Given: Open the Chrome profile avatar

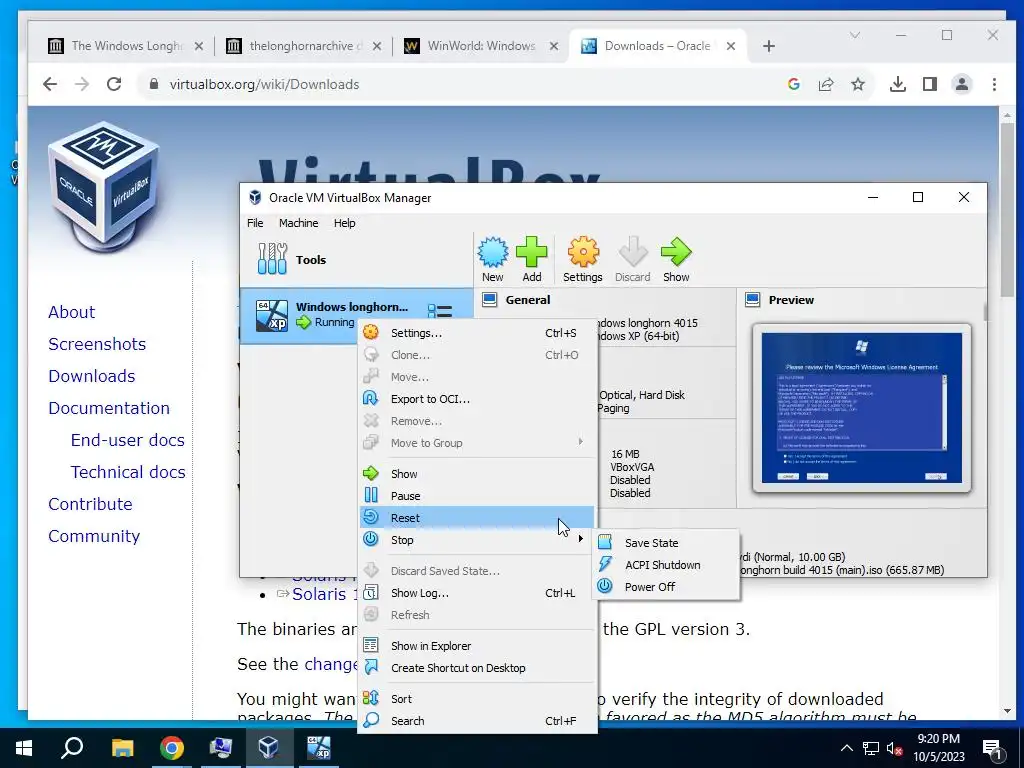Looking at the screenshot, I should point(962,84).
